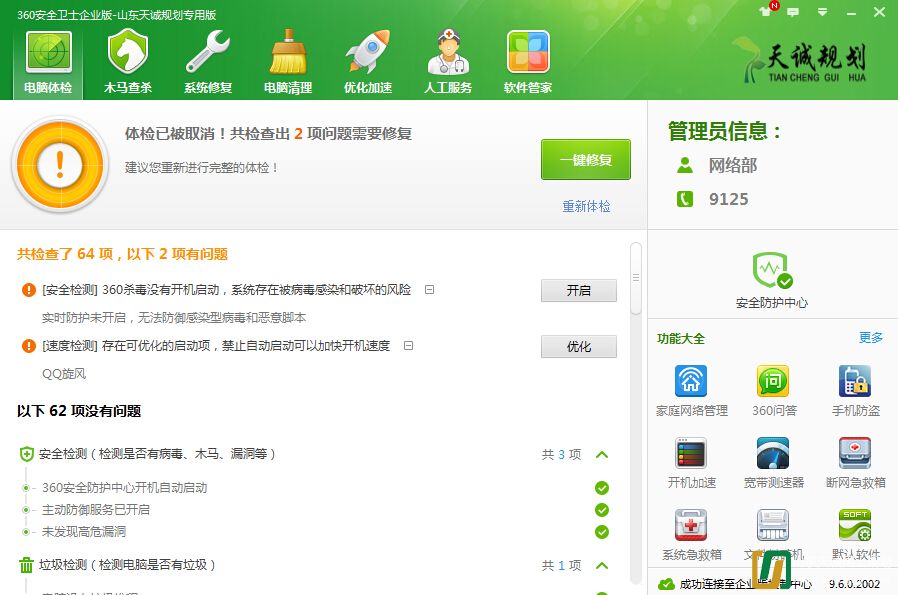Go to the 电脑清理 tab

pos(288,63)
